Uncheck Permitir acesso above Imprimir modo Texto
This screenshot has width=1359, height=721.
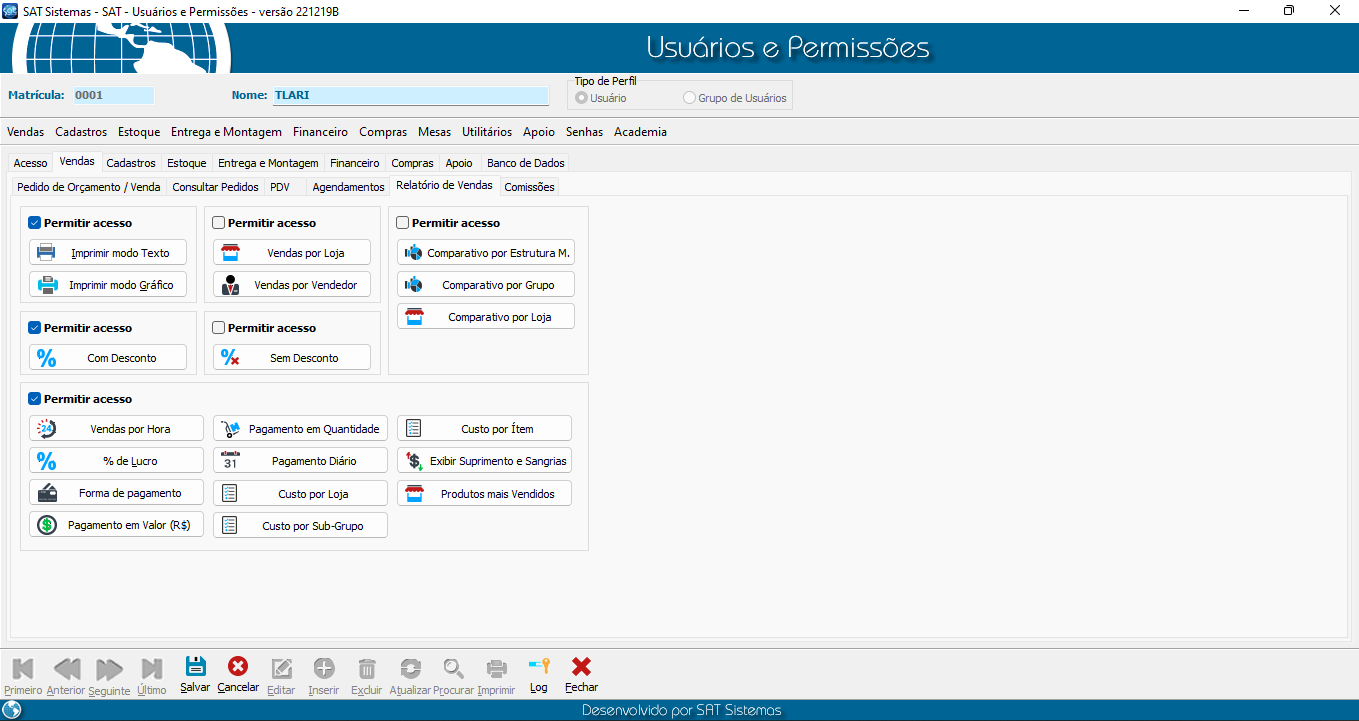coord(35,223)
